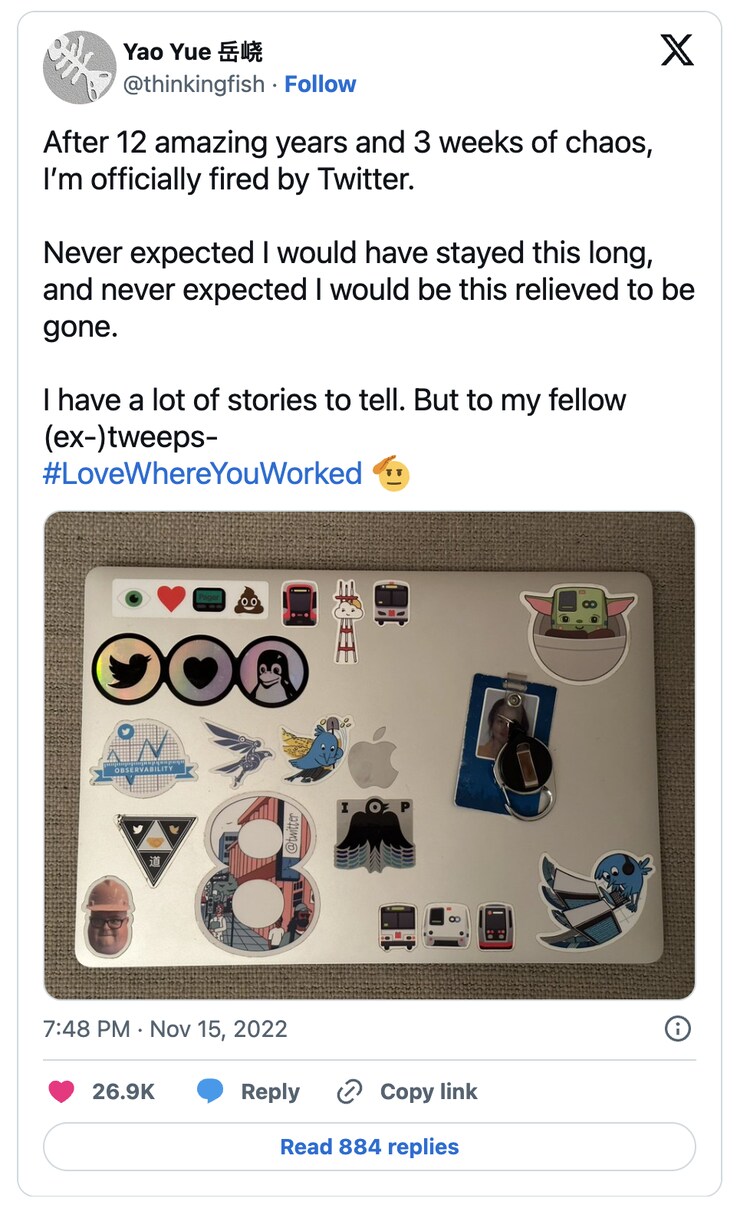
Task: Click the blue reply bubble icon
Action: 210,1092
